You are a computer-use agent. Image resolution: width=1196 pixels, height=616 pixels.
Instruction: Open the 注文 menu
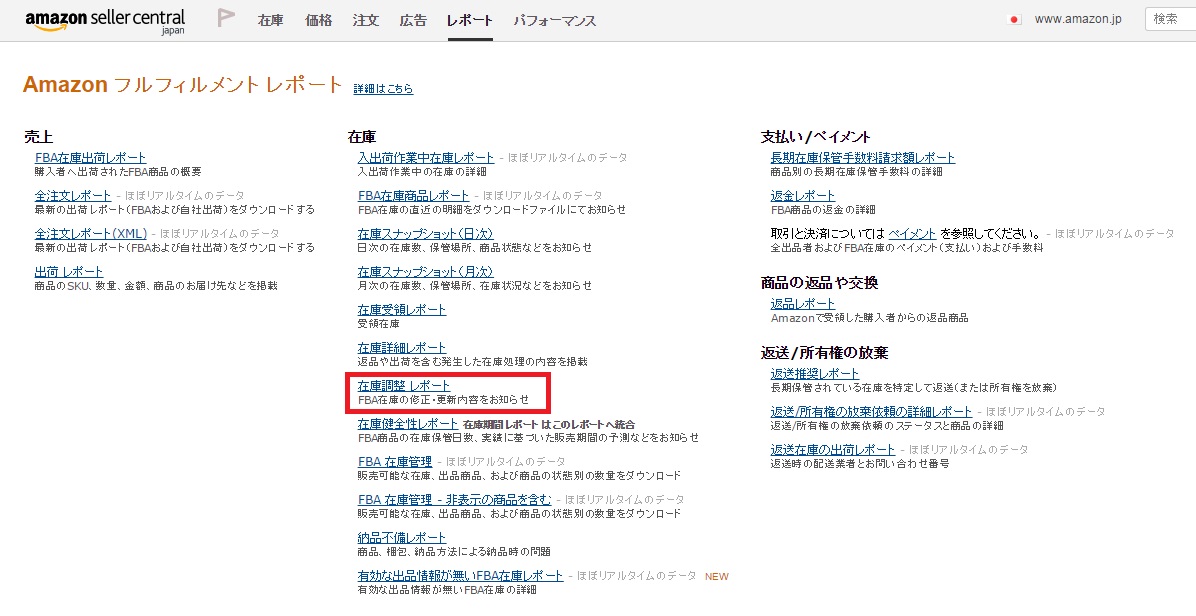[x=365, y=21]
